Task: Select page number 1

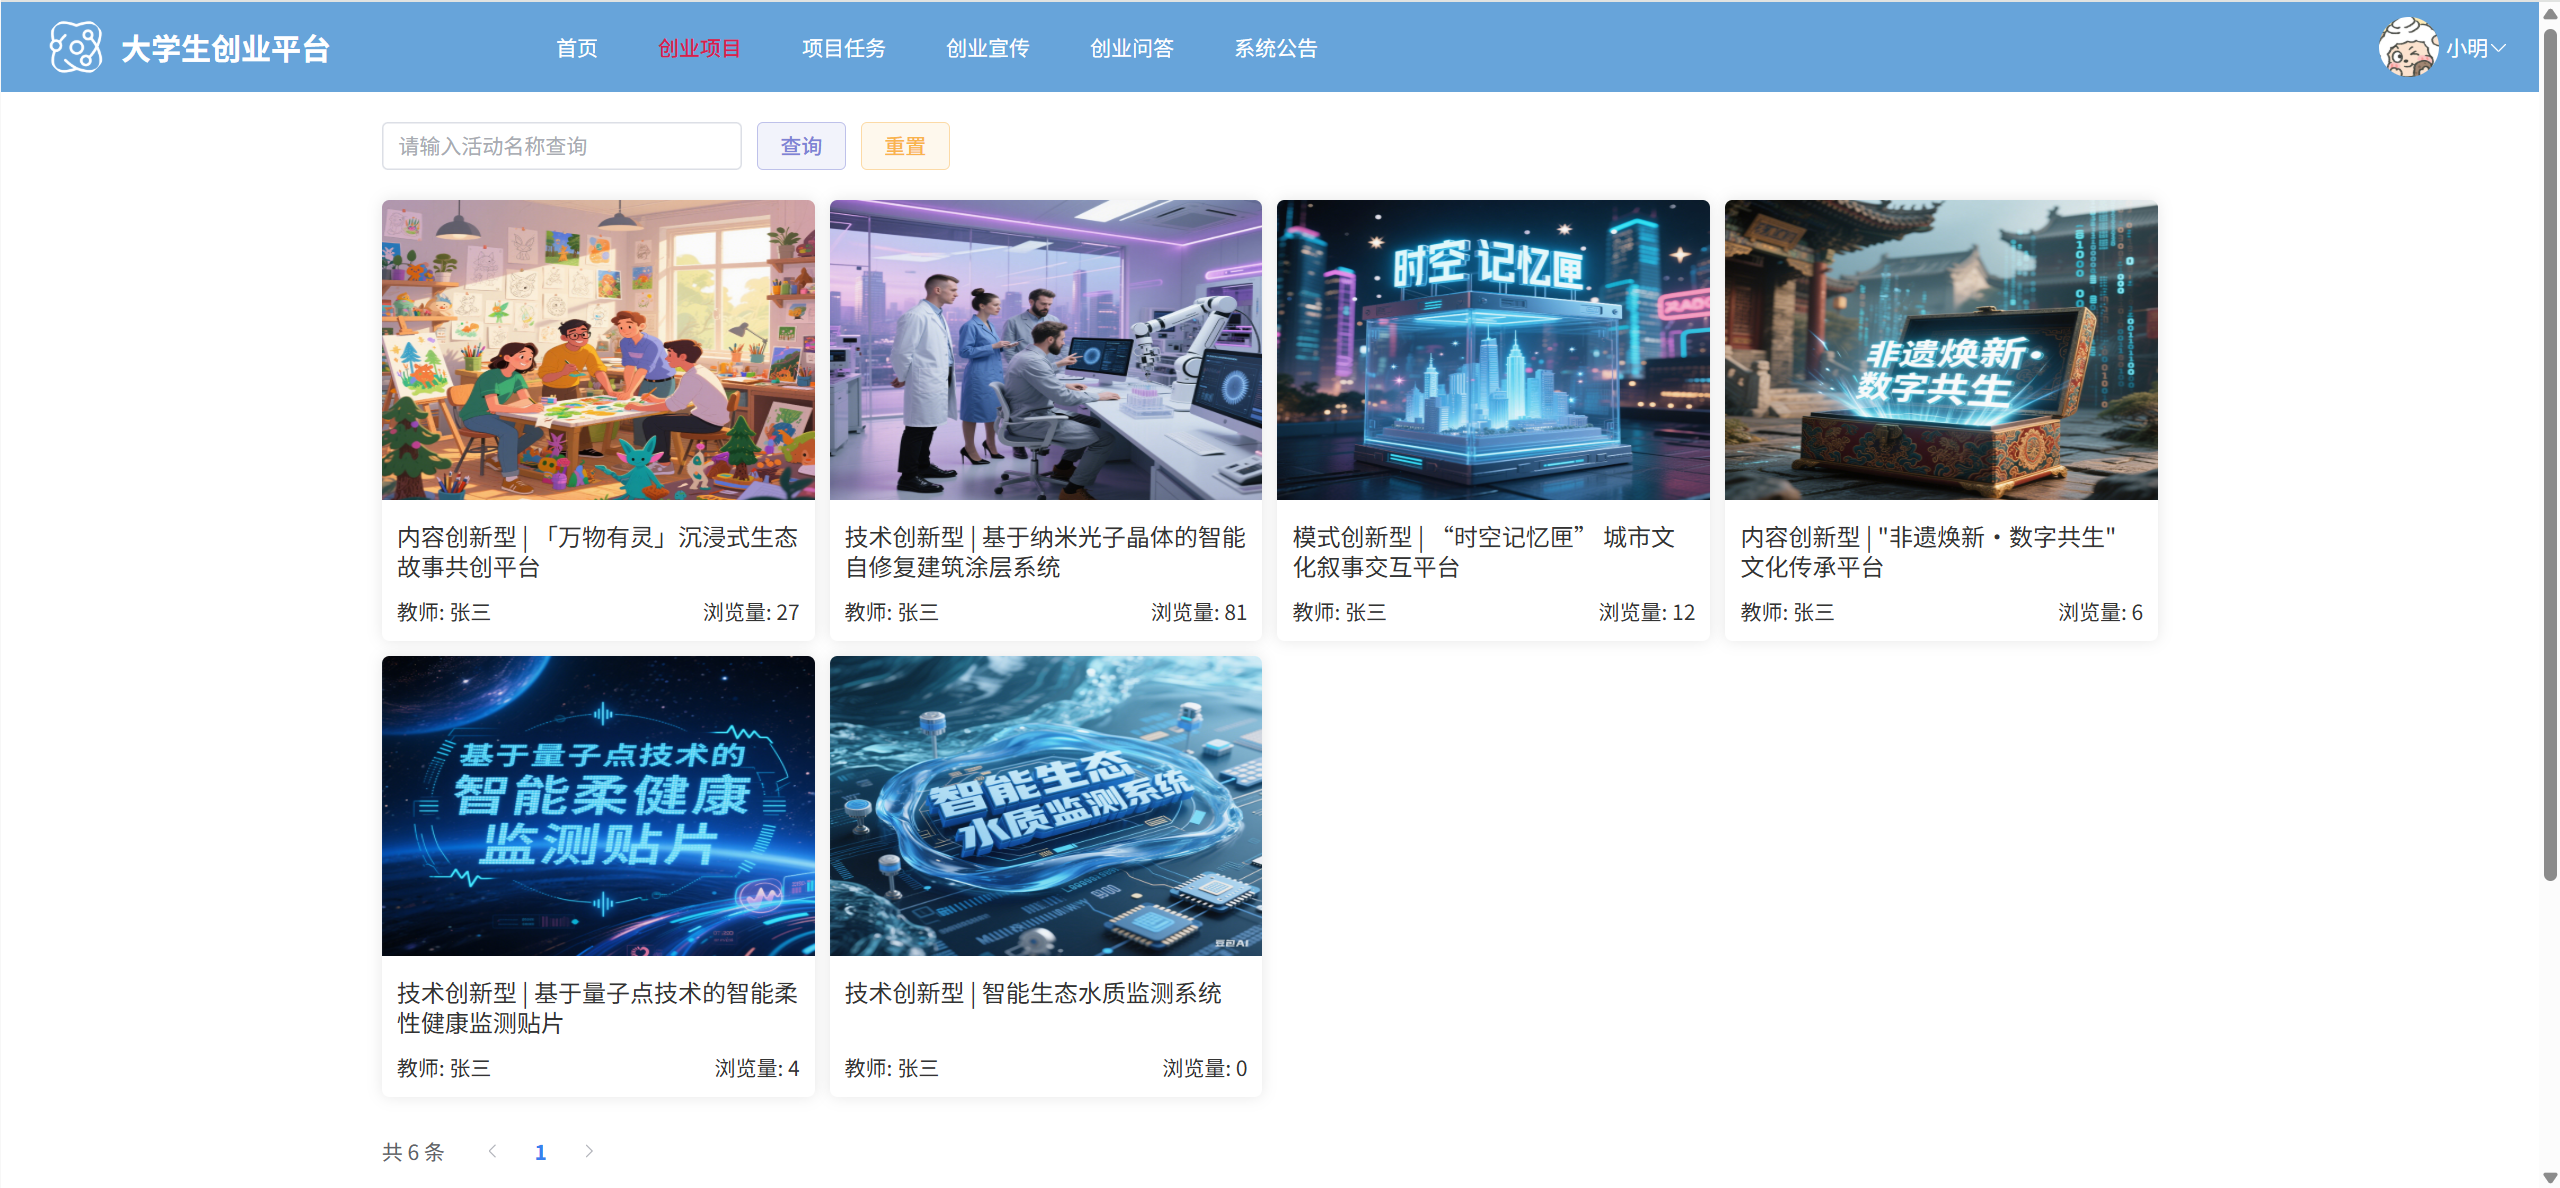Action: click(x=540, y=1152)
